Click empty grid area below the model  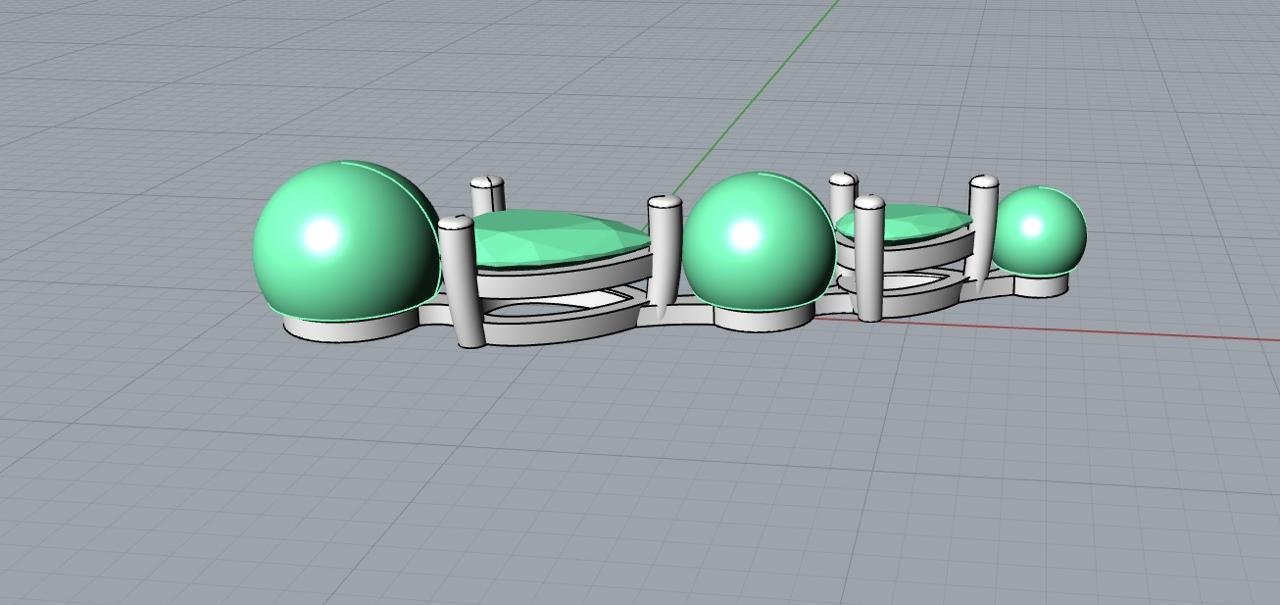tap(640, 480)
